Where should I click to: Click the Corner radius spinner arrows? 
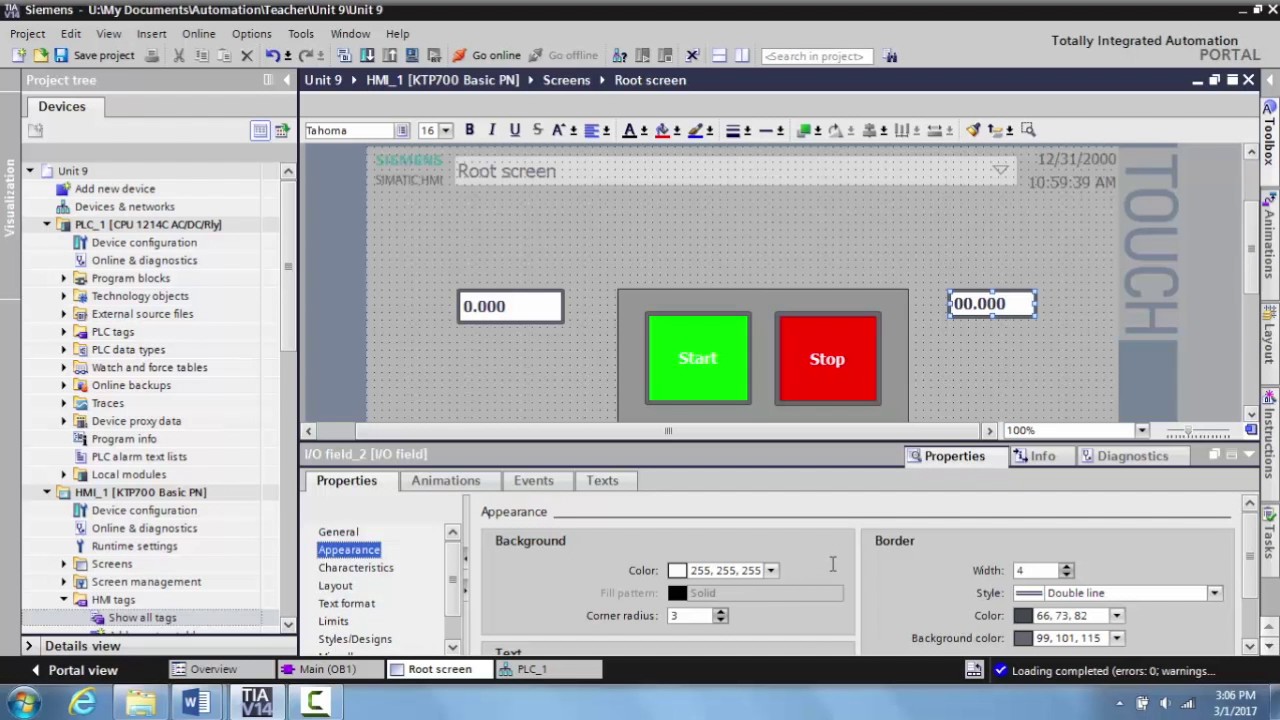[720, 616]
